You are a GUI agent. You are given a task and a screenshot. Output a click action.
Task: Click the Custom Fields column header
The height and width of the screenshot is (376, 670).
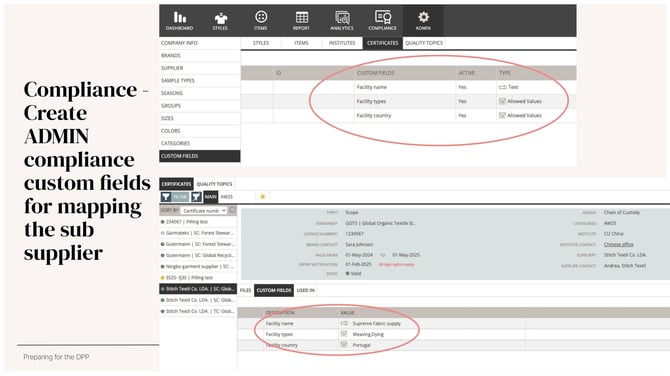tap(375, 73)
